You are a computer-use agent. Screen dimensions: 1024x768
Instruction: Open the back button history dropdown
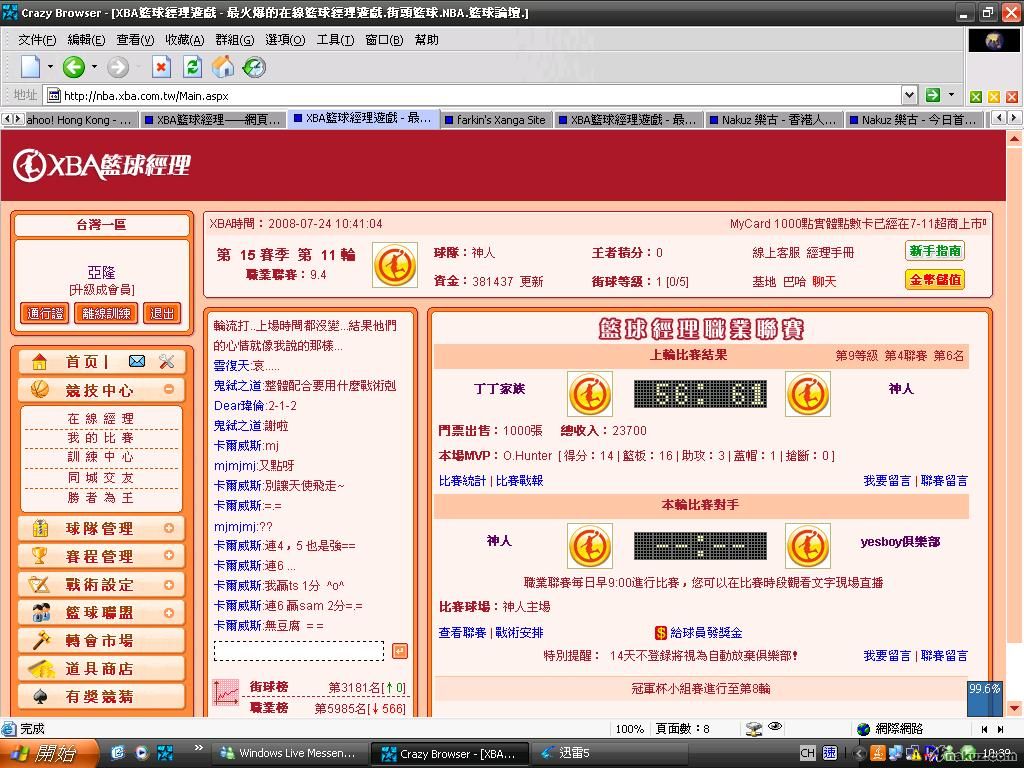pos(95,67)
